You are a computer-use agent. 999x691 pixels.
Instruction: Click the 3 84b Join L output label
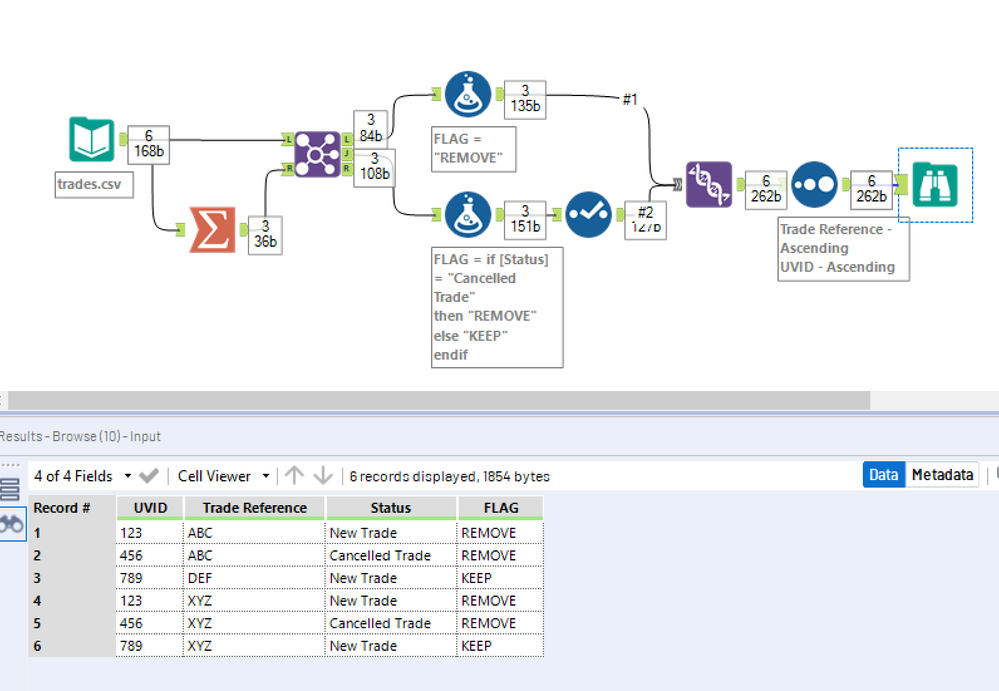click(x=370, y=128)
